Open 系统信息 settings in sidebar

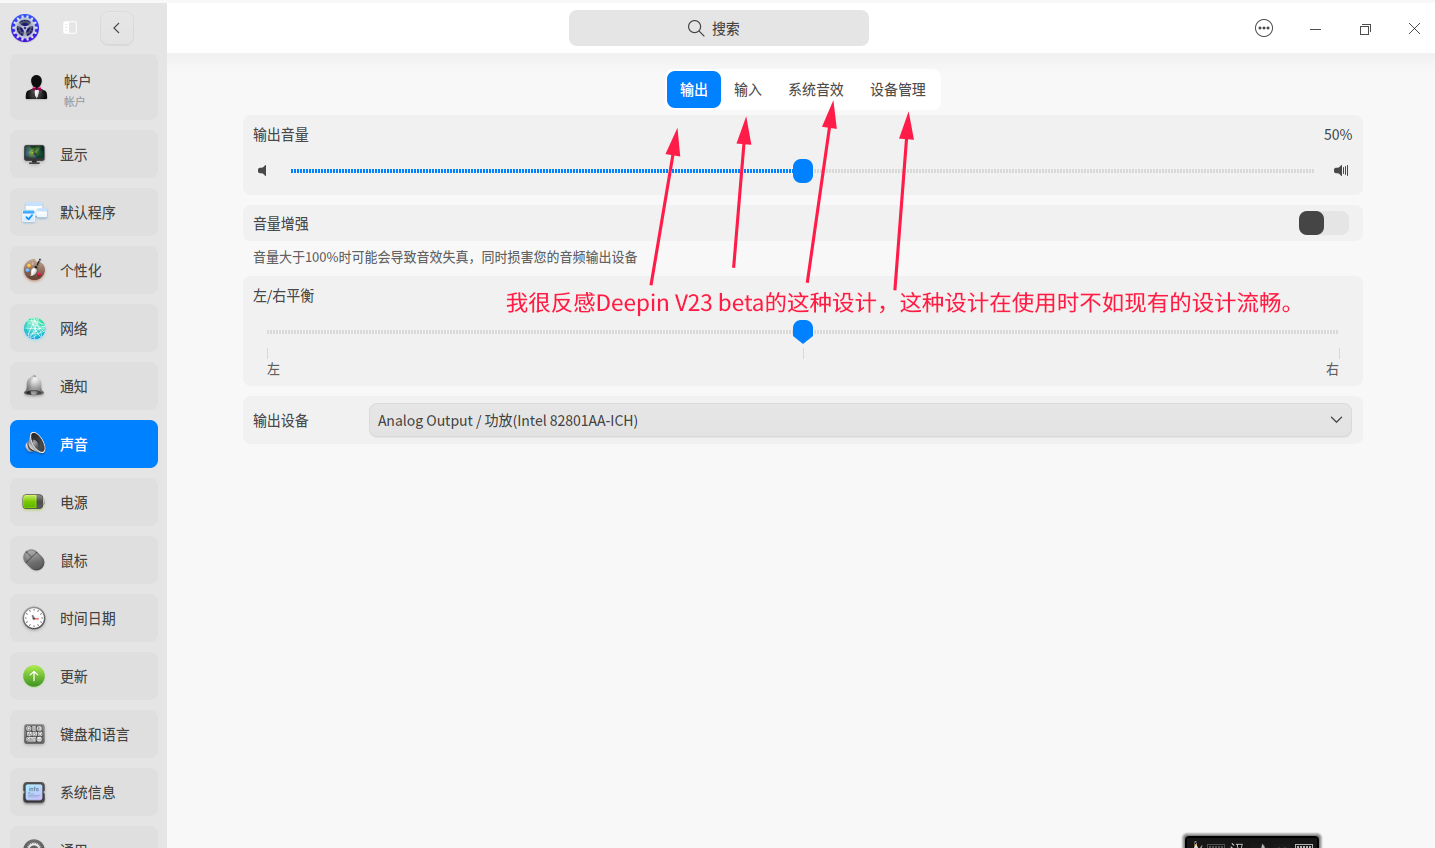tap(84, 792)
